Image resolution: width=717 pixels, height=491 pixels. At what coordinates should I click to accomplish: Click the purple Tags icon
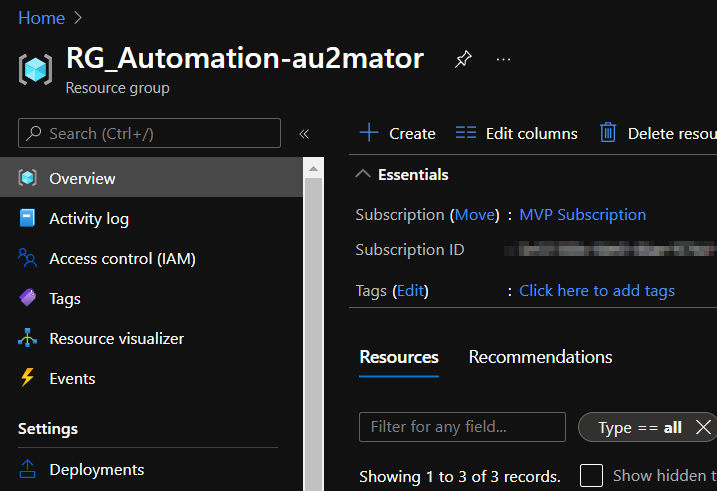click(x=27, y=298)
